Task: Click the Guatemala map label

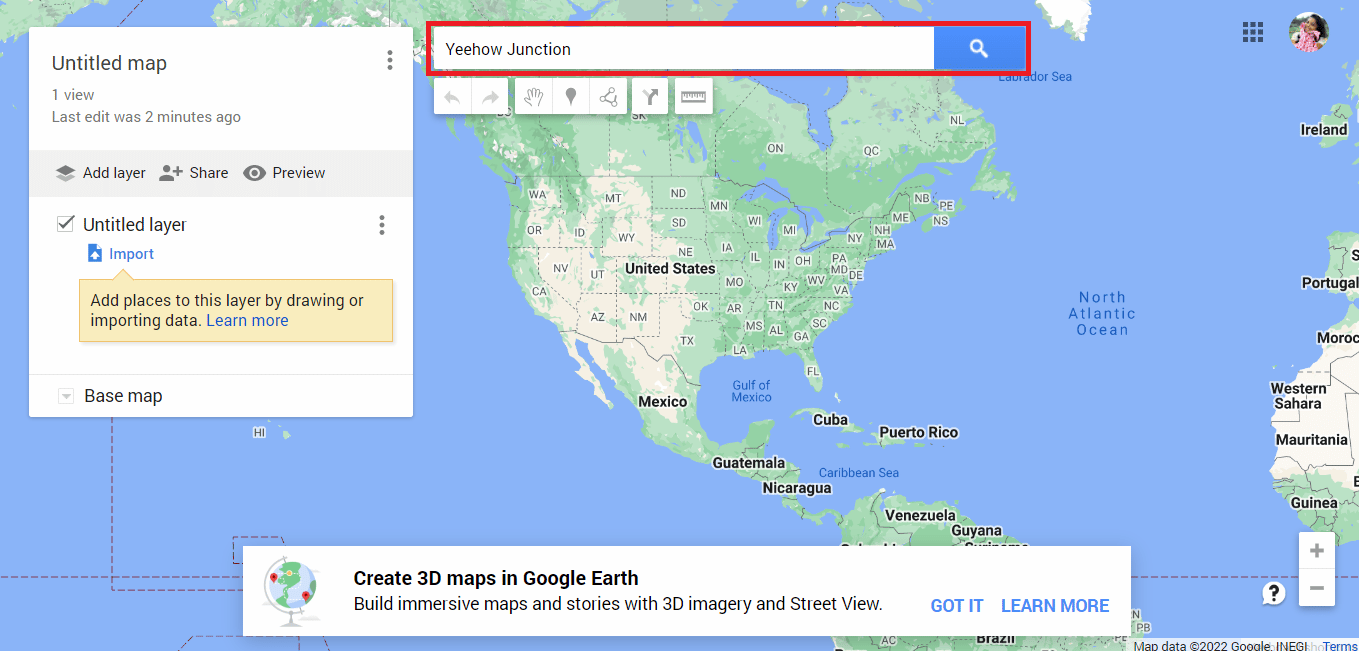Action: [748, 464]
